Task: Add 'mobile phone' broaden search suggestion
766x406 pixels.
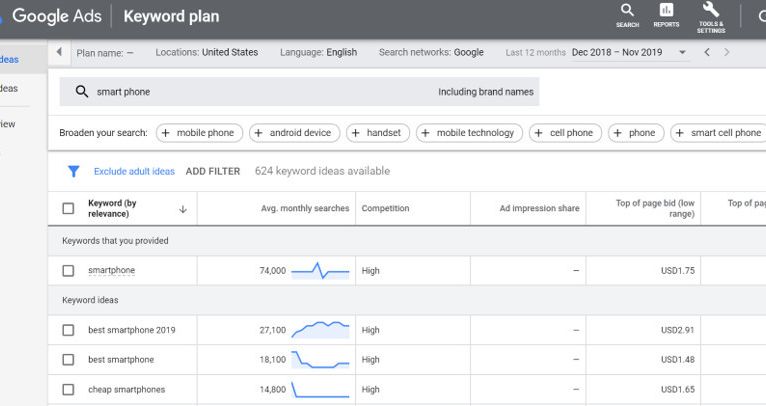Action: (x=198, y=132)
